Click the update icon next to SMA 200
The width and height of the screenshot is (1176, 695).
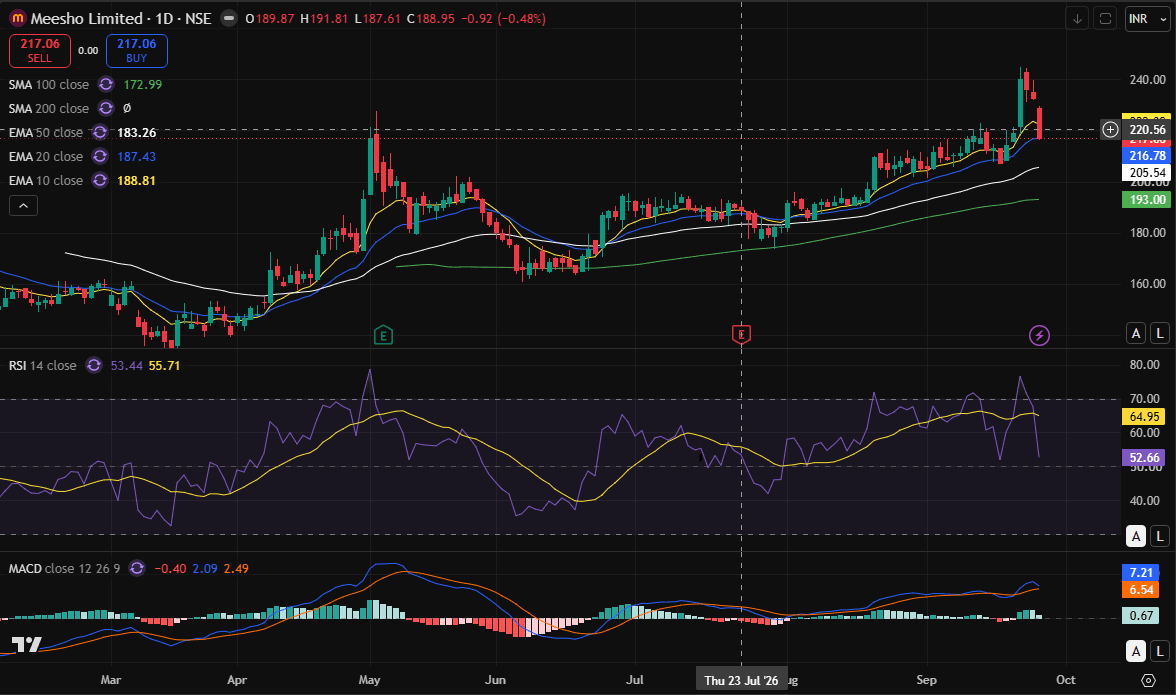click(106, 109)
